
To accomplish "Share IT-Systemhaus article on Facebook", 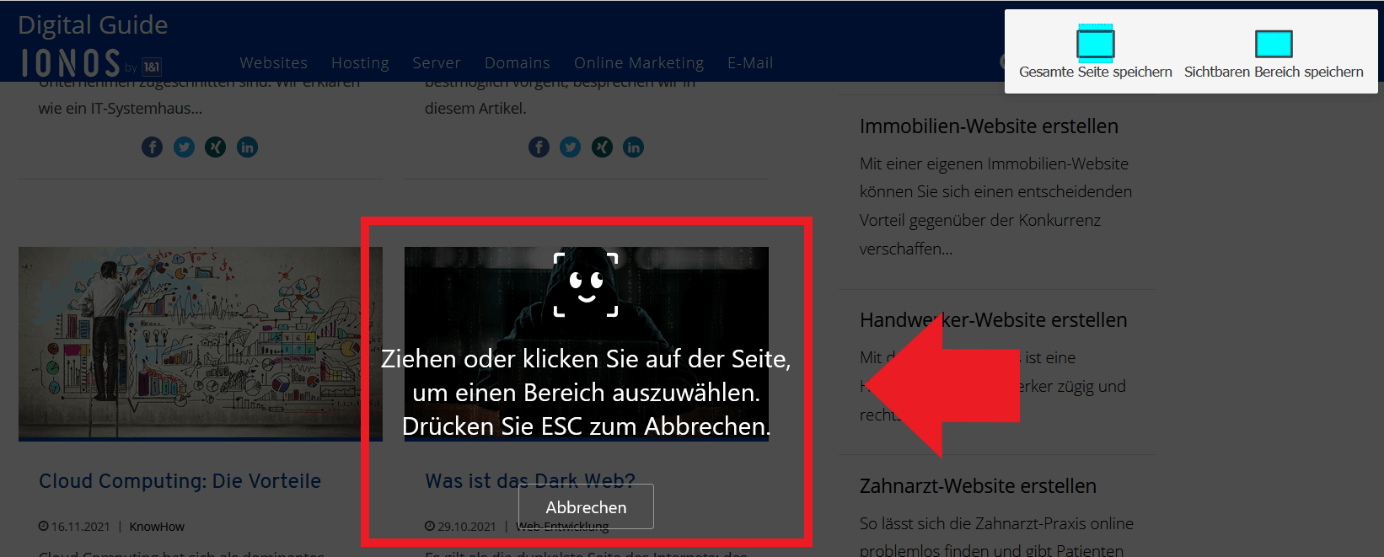I will [152, 147].
